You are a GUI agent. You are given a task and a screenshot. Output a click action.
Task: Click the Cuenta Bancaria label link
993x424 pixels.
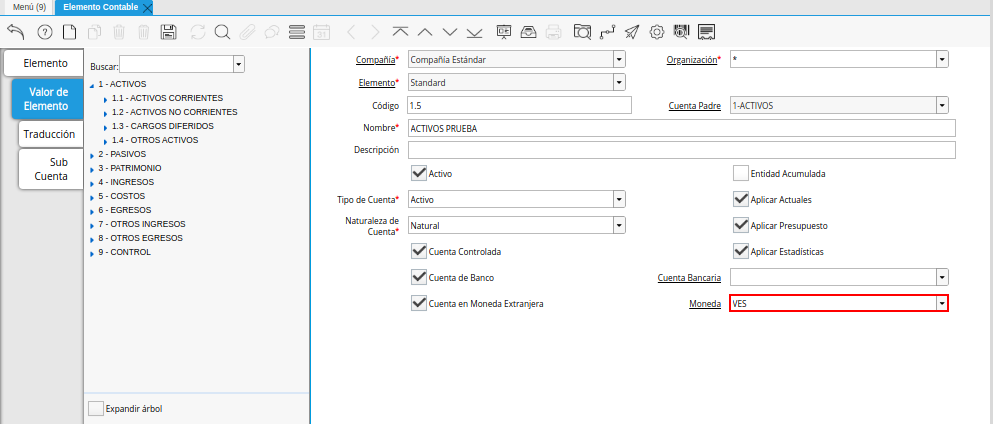click(x=687, y=277)
